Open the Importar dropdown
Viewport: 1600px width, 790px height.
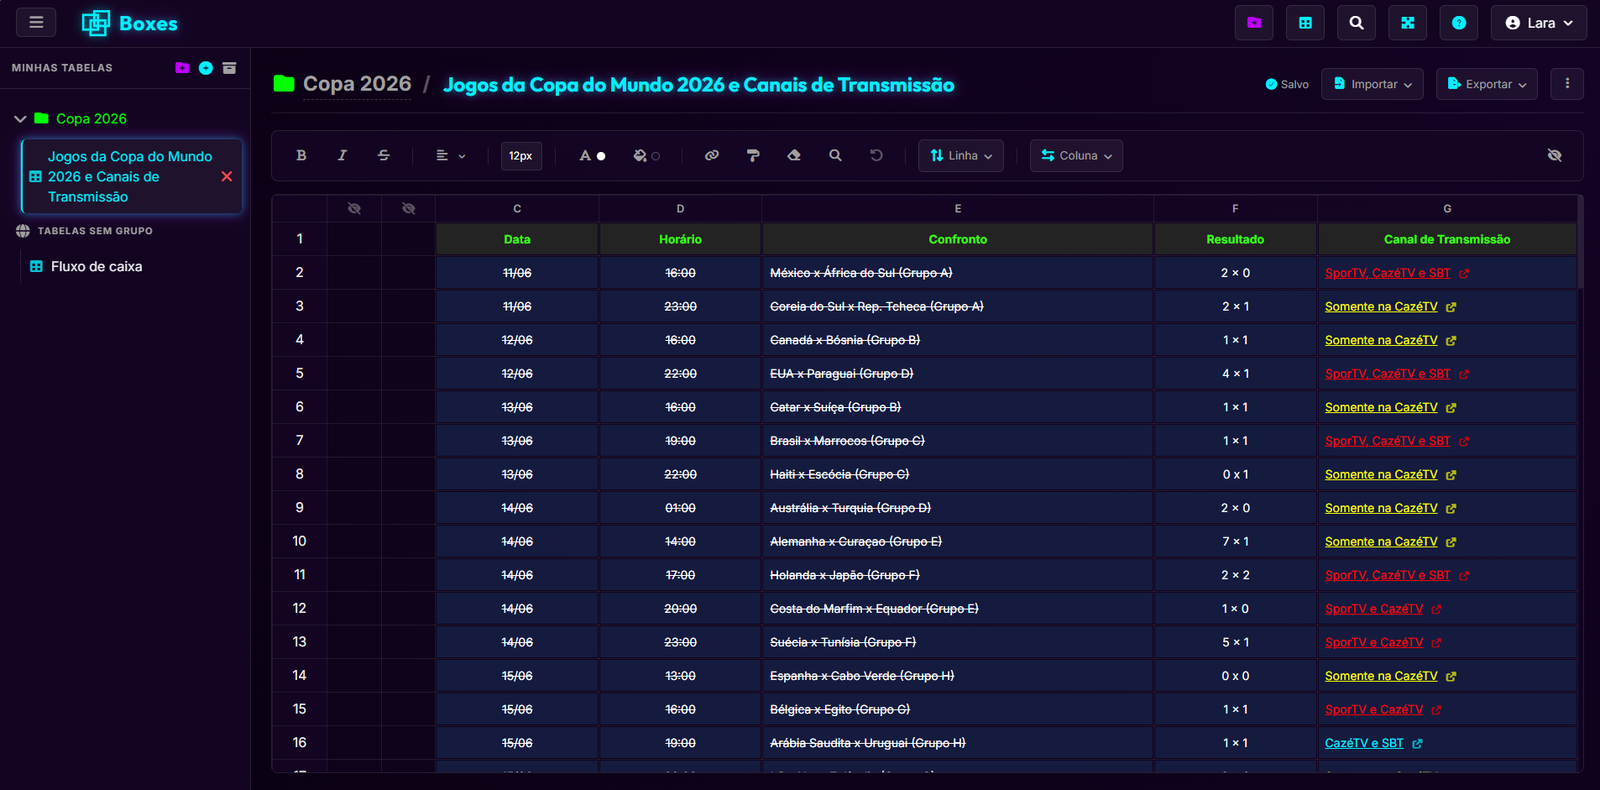pos(1373,84)
